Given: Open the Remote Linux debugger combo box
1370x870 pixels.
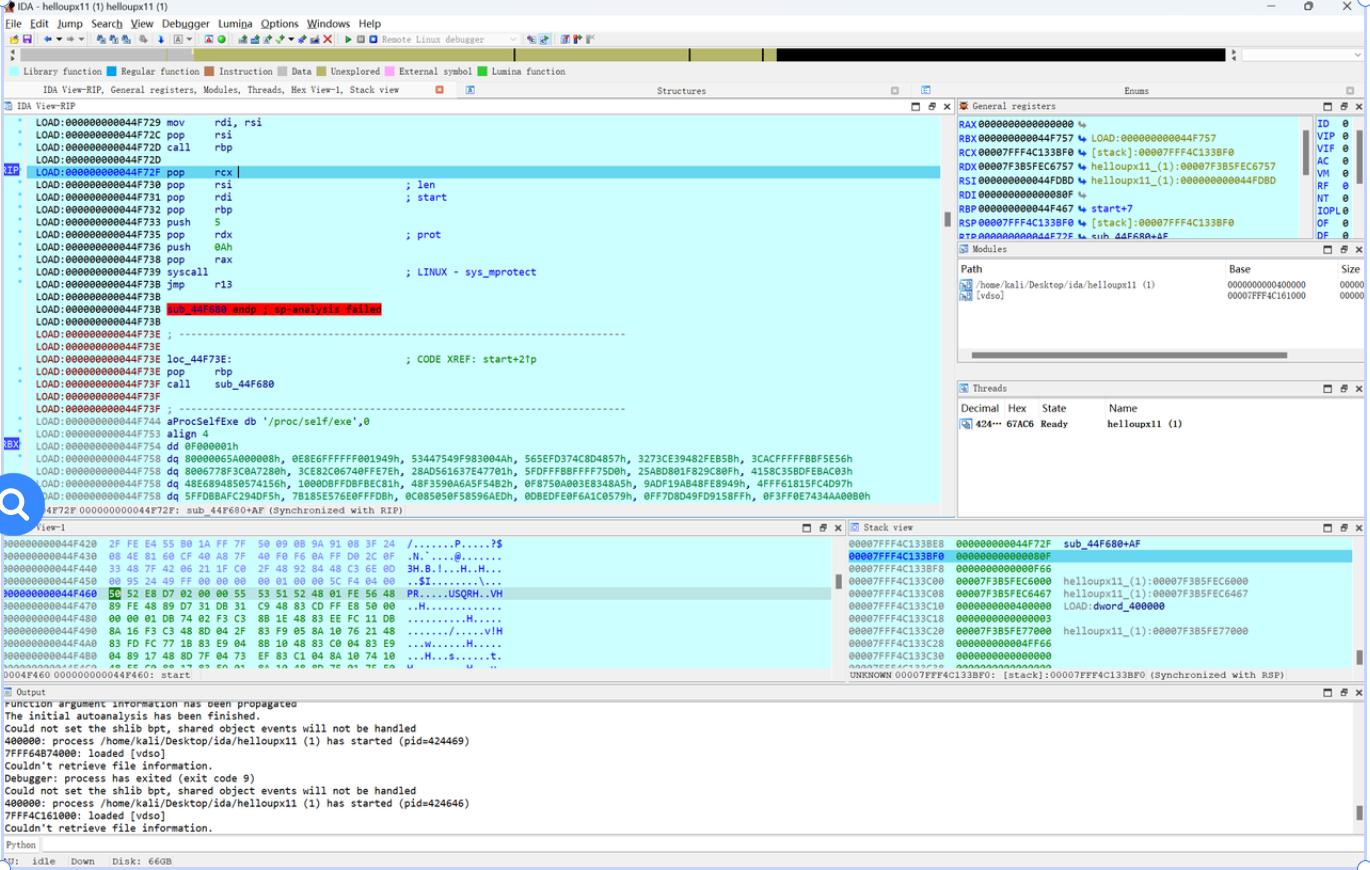Looking at the screenshot, I should (450, 39).
